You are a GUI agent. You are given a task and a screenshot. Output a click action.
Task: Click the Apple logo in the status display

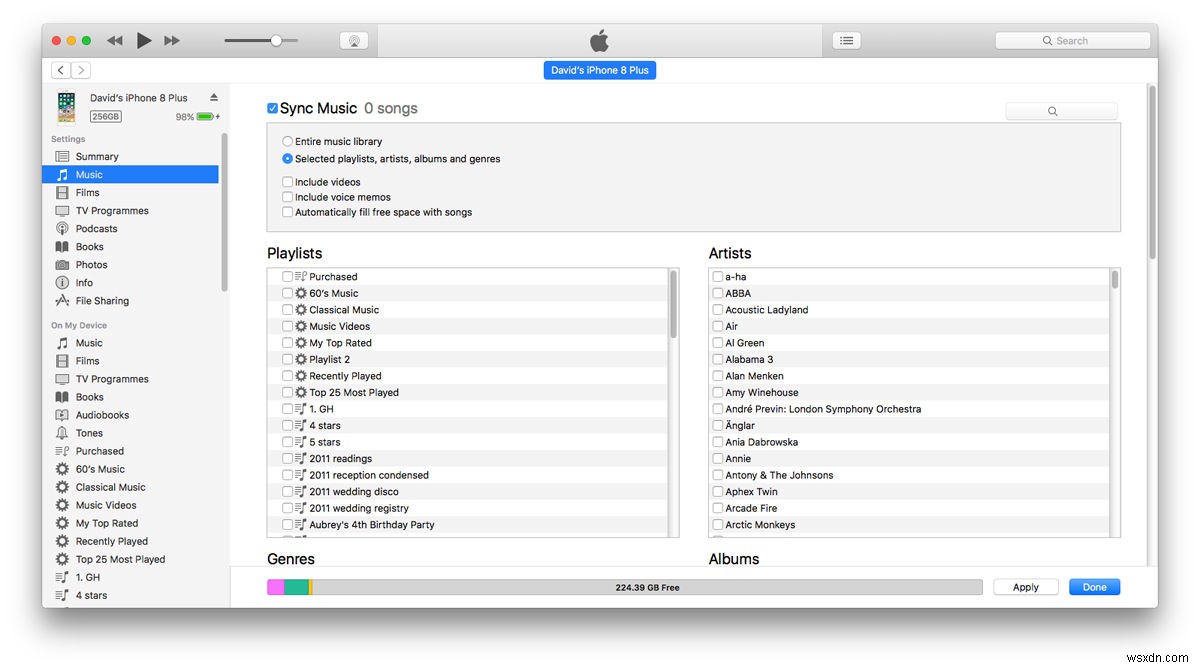pos(599,40)
